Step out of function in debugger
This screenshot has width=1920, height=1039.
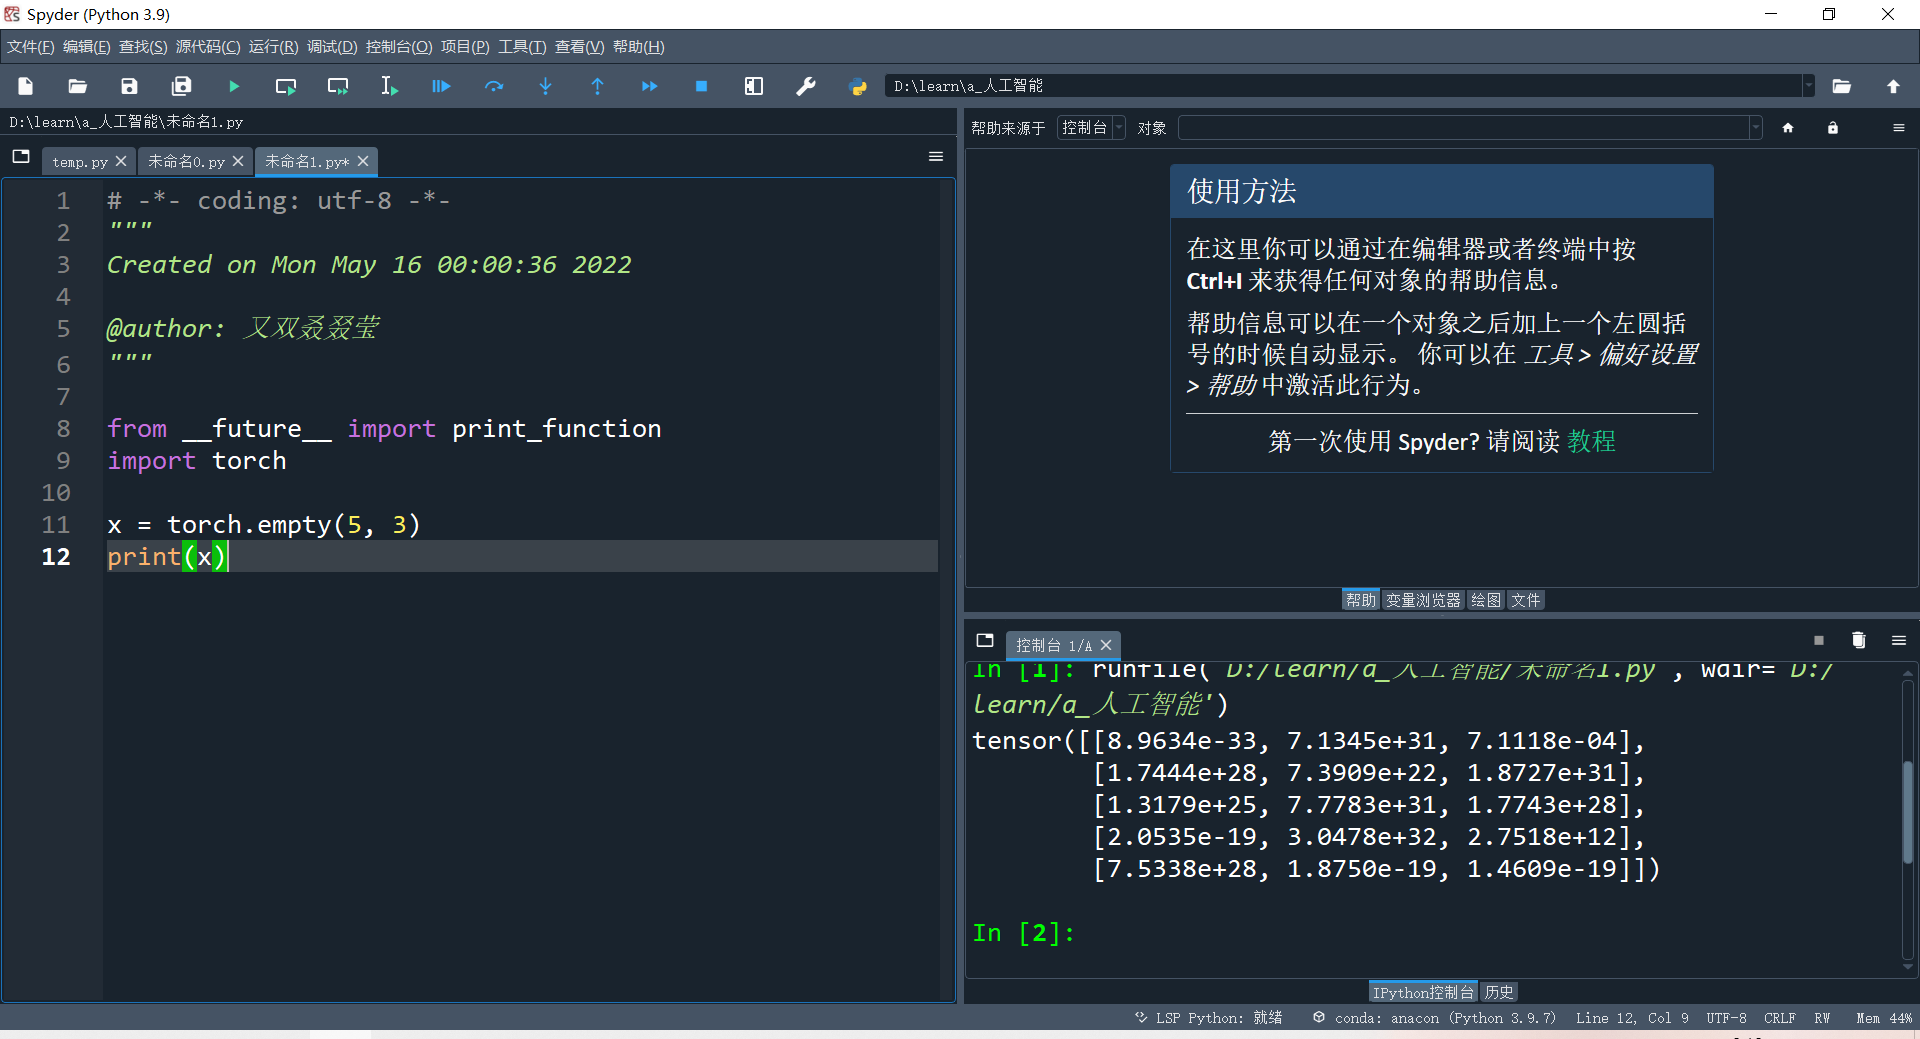[598, 86]
